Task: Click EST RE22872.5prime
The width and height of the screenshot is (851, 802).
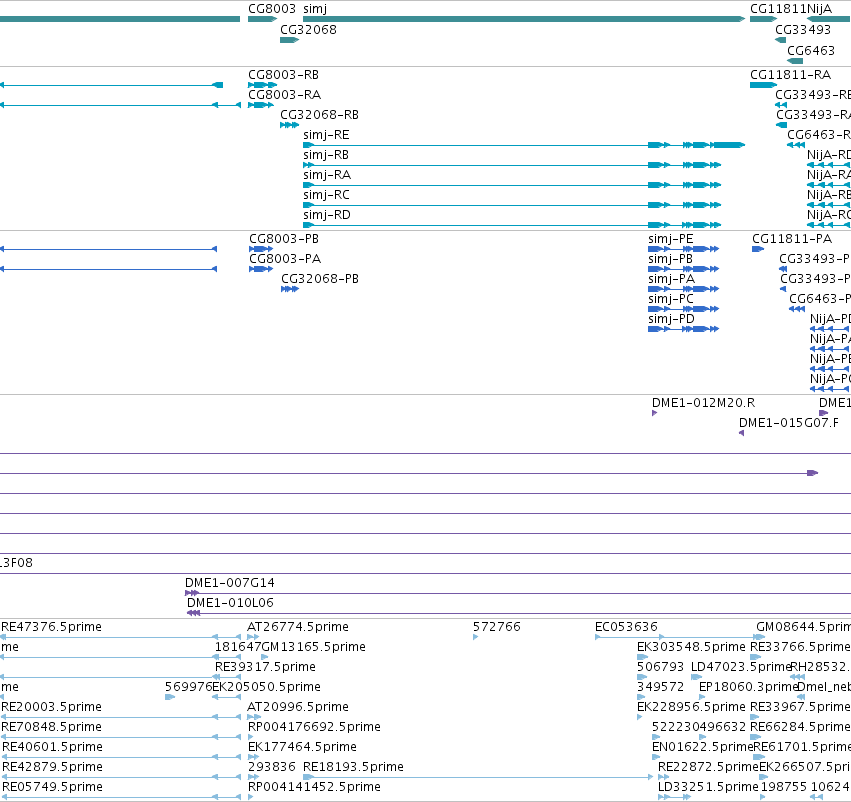Action: pos(708,767)
